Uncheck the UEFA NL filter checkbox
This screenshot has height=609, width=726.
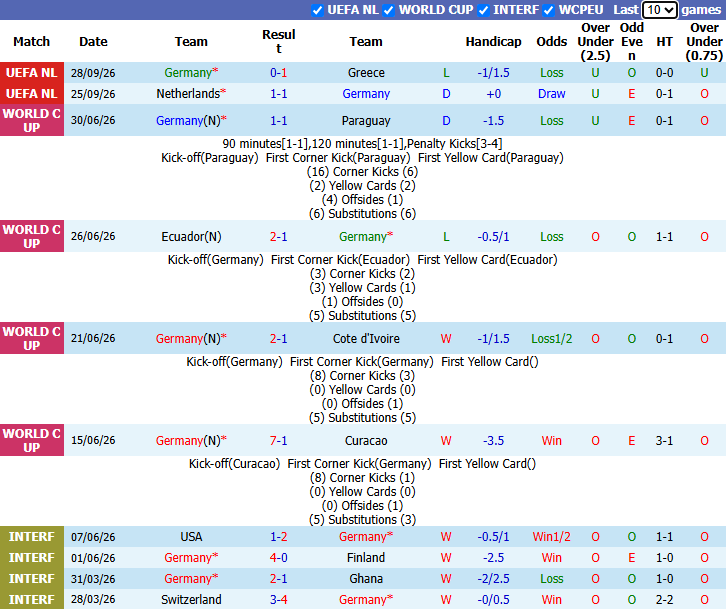(x=317, y=10)
